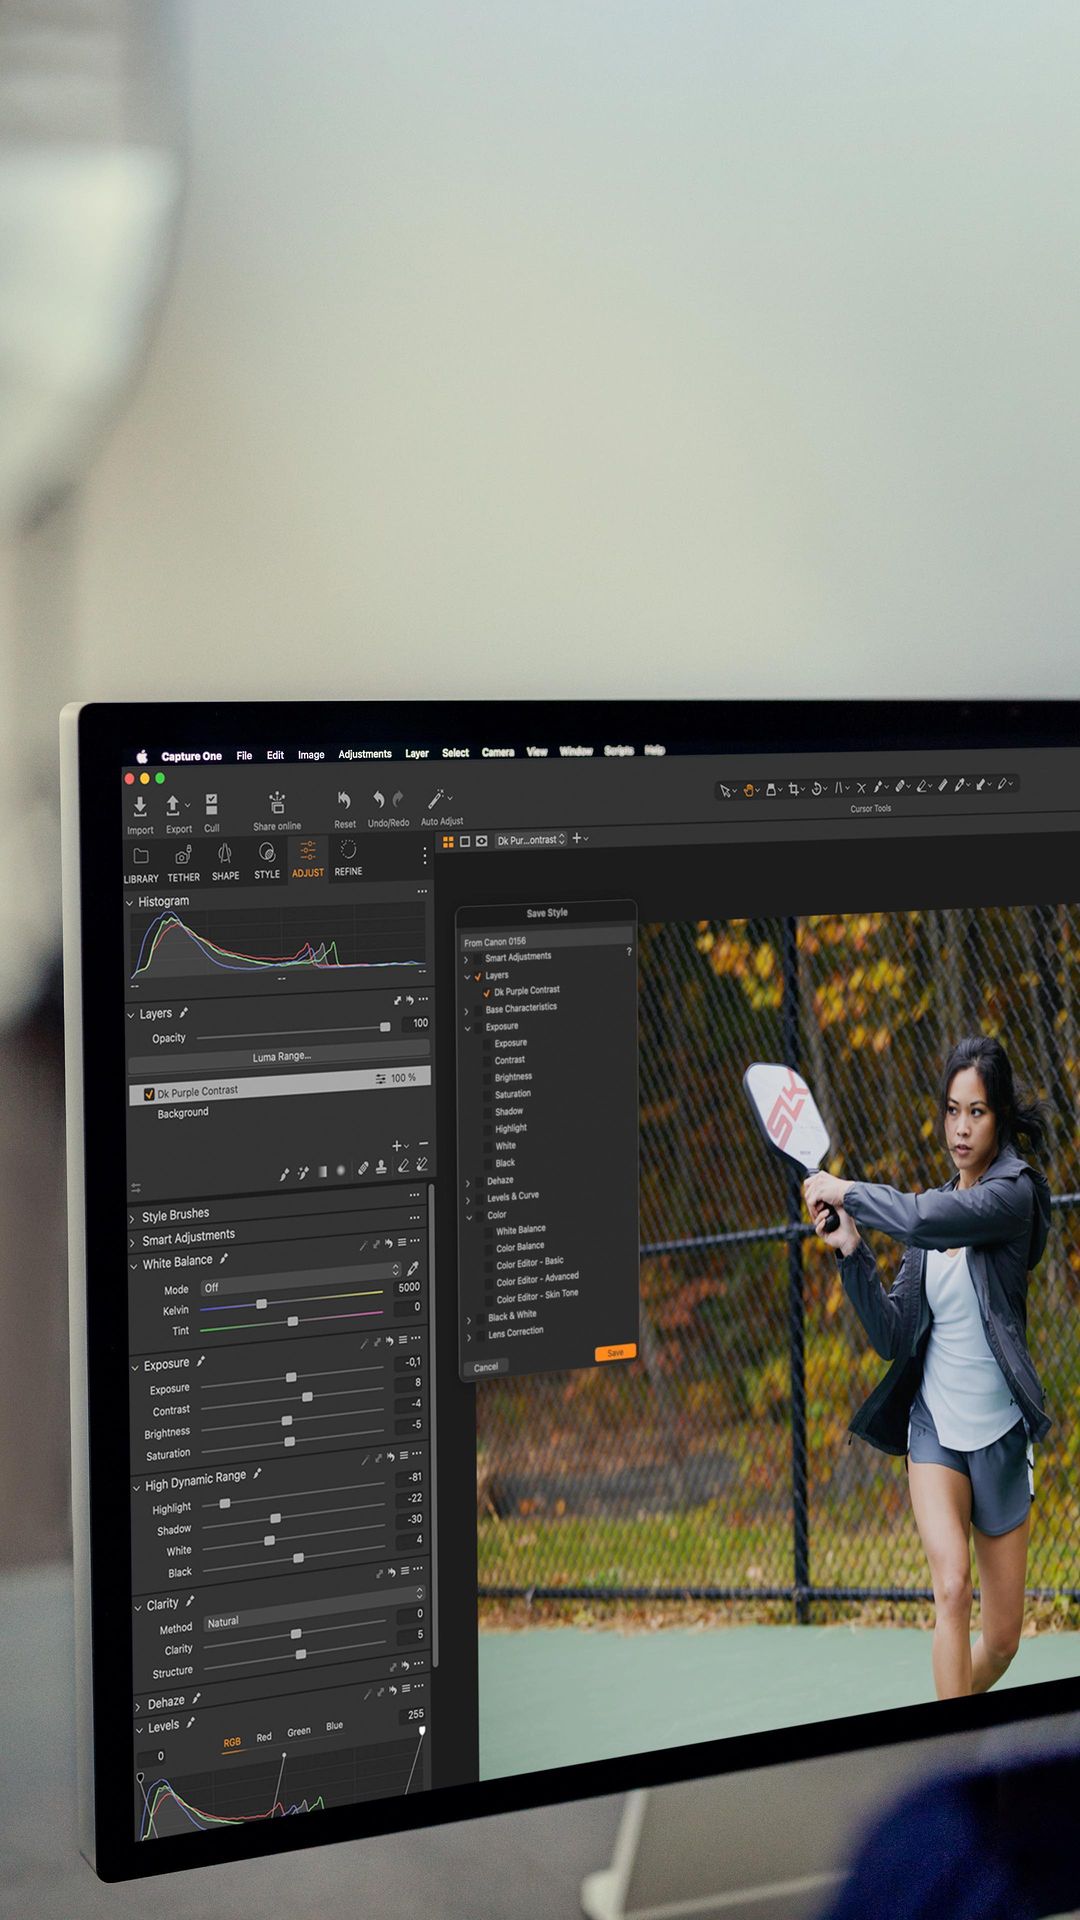Screen dimensions: 1080x1920
Task: Collapse the Histogram panel
Action: click(130, 903)
